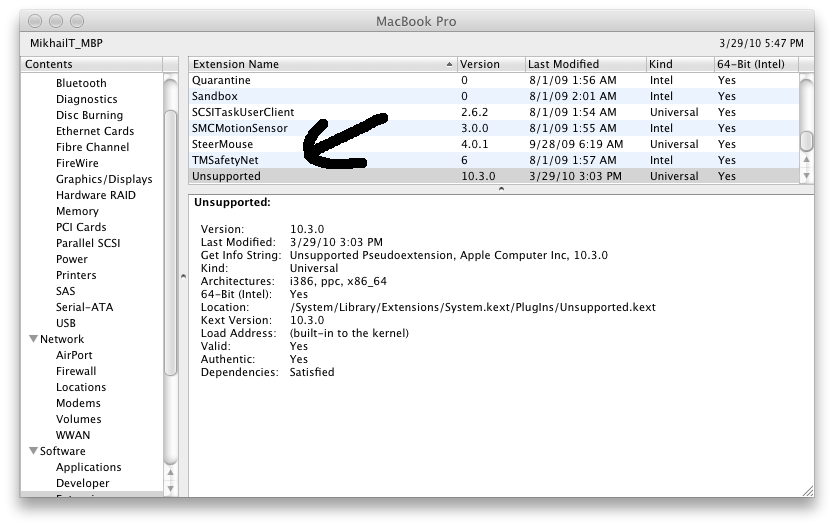Select SAS in the sidebar
This screenshot has height=527, width=834.
point(65,290)
